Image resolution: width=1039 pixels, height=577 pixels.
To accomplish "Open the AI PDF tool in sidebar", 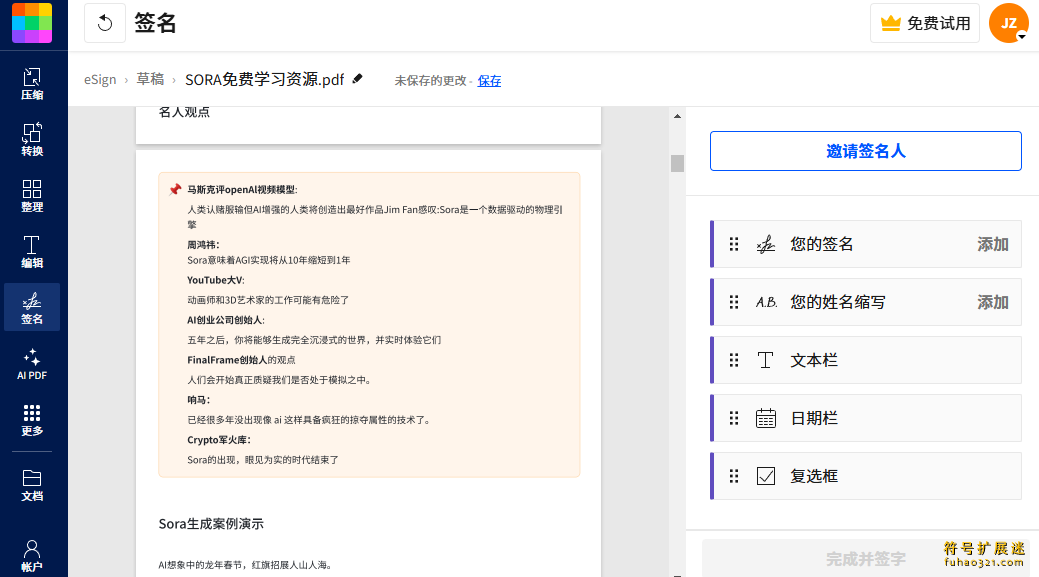I will coord(32,364).
